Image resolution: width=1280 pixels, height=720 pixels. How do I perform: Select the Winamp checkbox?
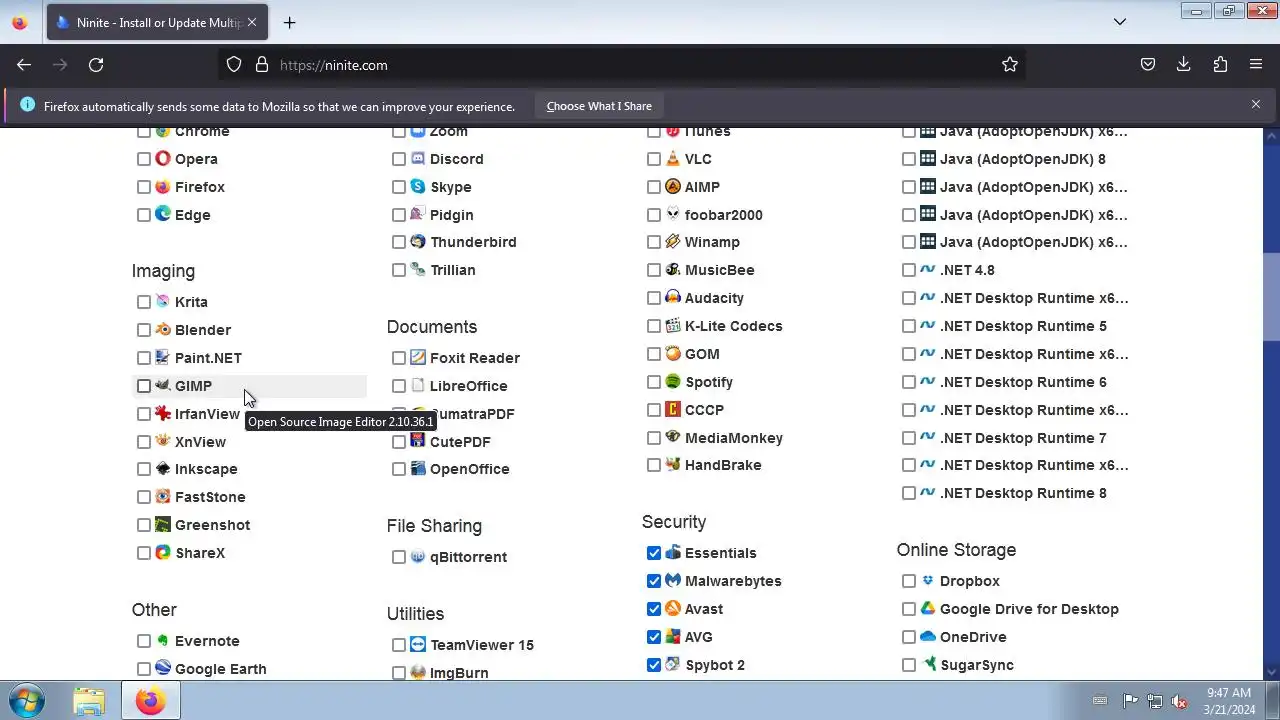(654, 242)
